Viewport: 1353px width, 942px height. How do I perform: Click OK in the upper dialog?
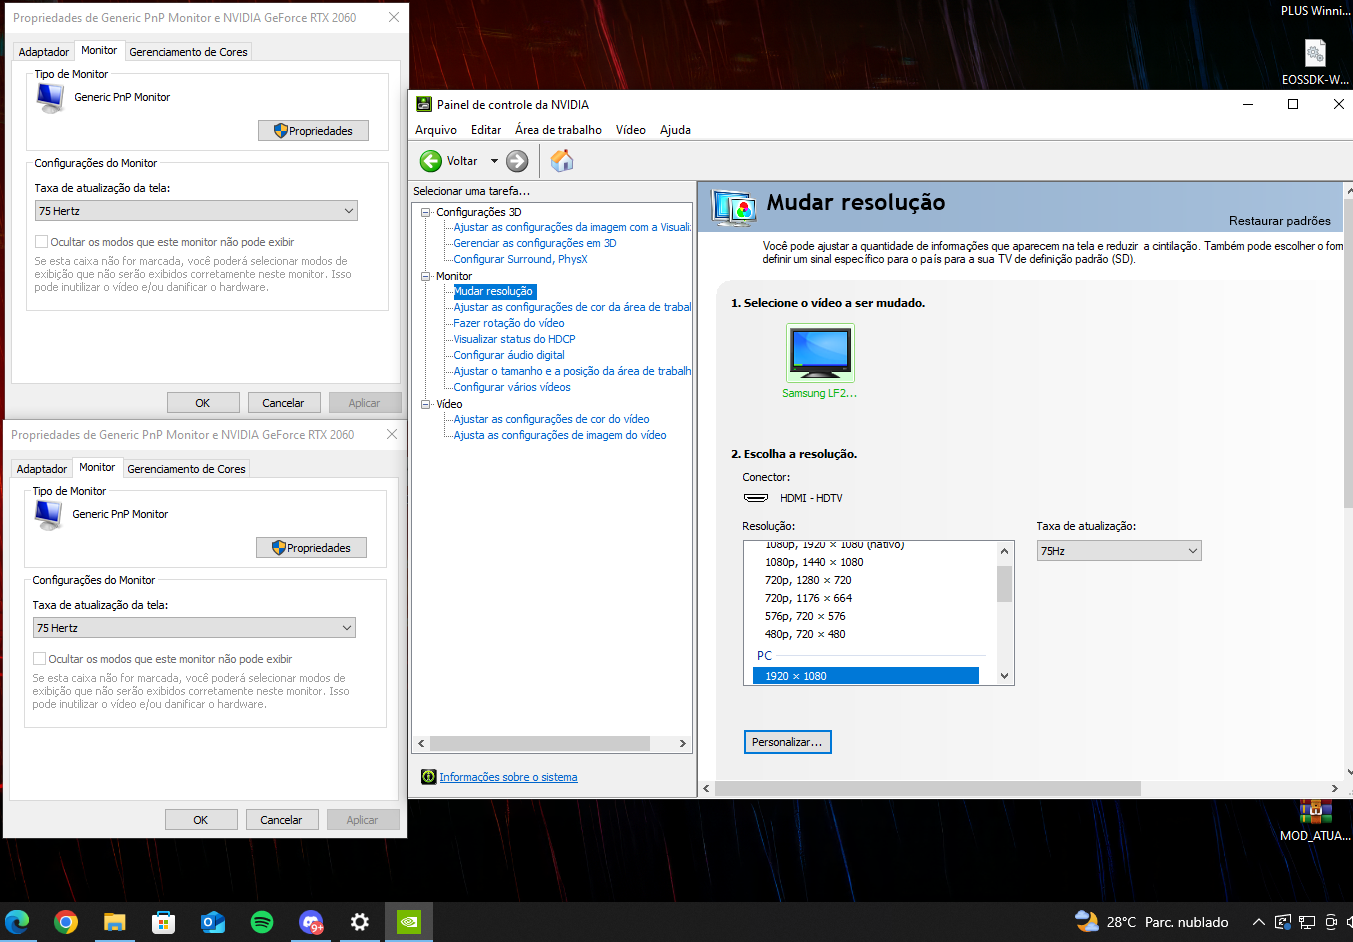coord(203,403)
